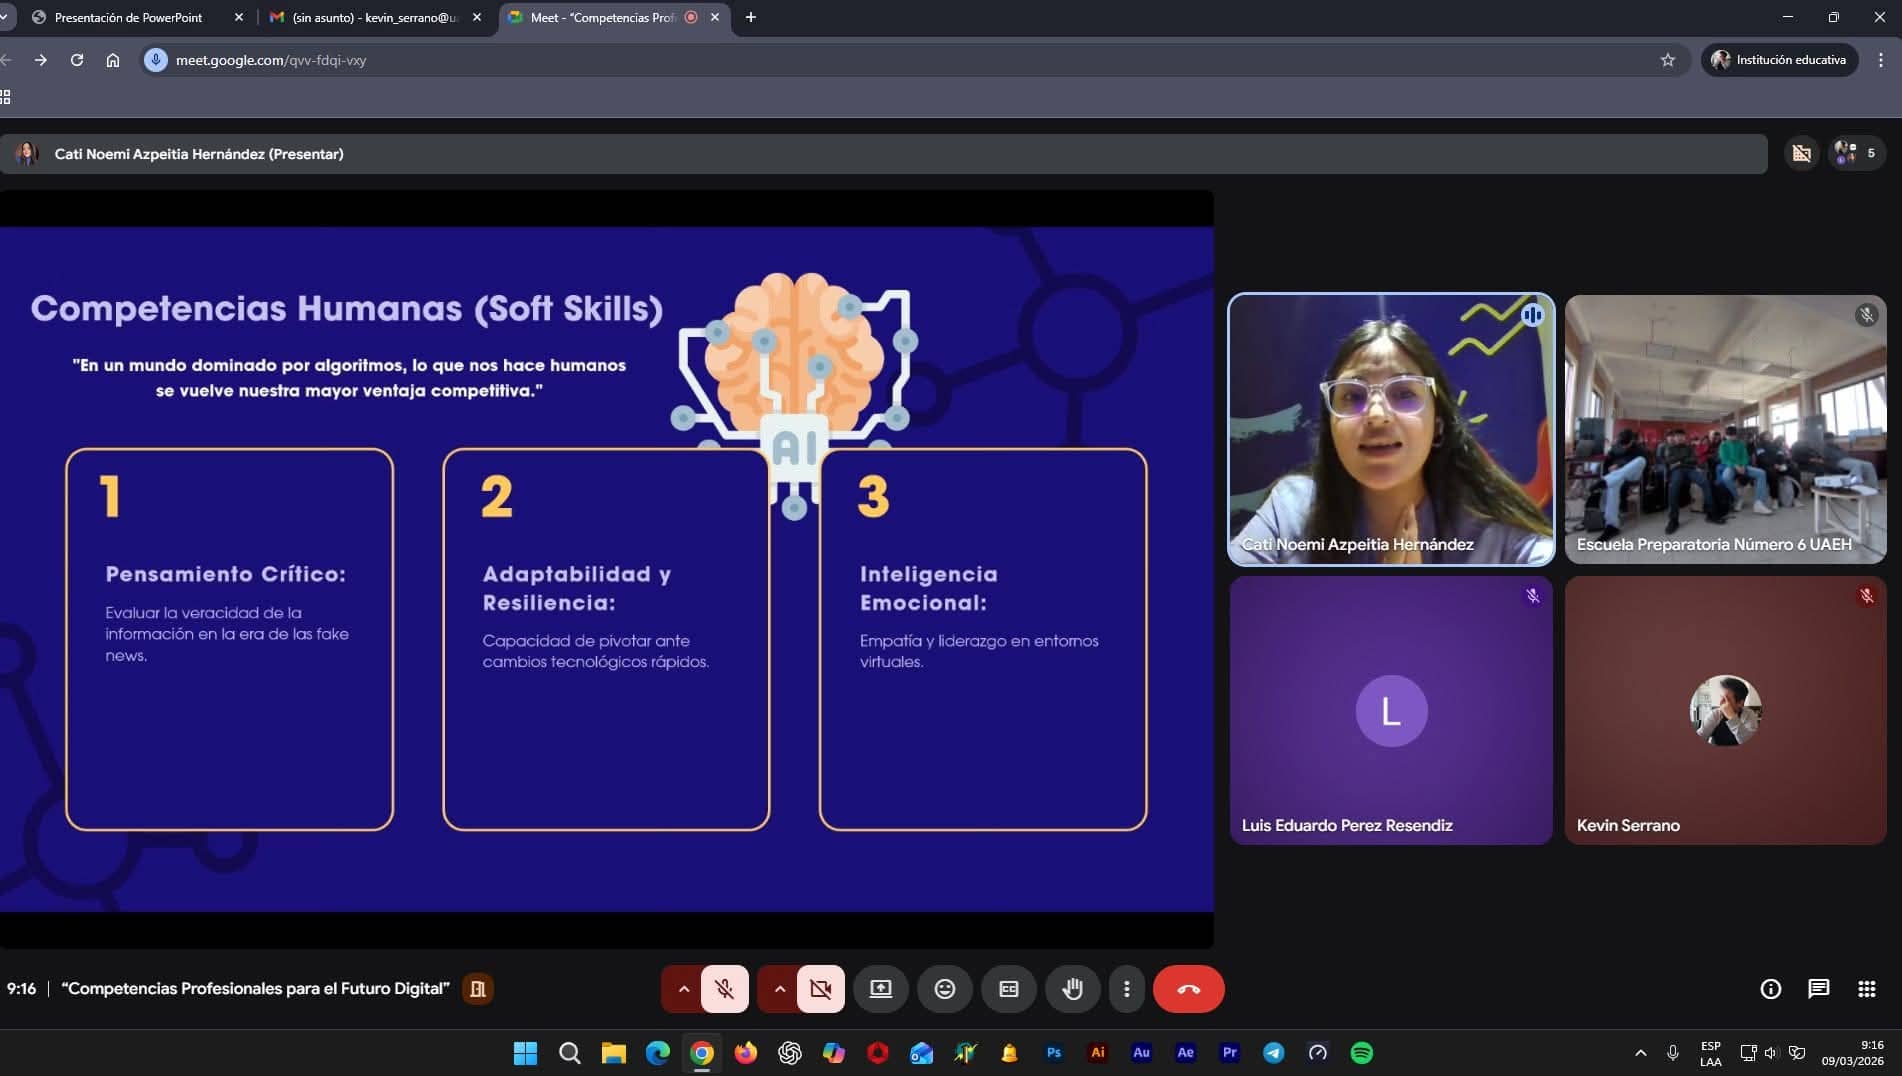Open the chat panel icon
The height and width of the screenshot is (1076, 1902).
pos(1818,989)
